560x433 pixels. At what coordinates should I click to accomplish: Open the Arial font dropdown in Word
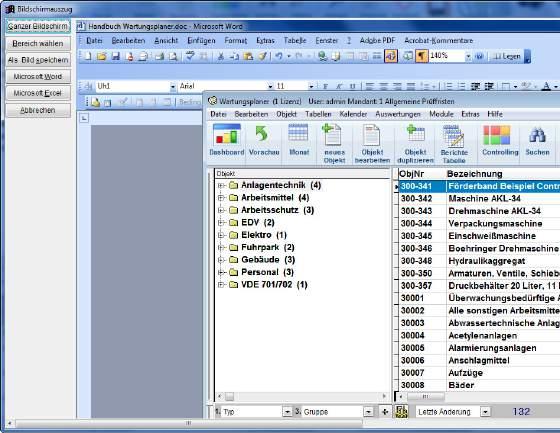(270, 86)
